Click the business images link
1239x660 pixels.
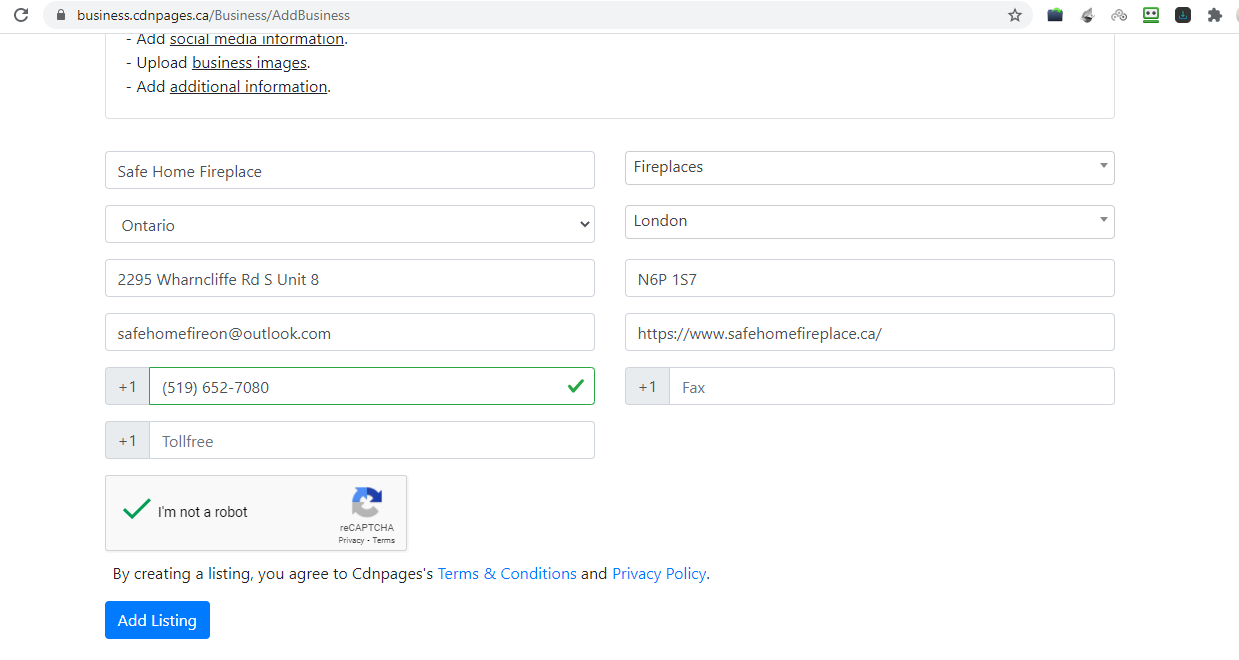[x=249, y=63]
